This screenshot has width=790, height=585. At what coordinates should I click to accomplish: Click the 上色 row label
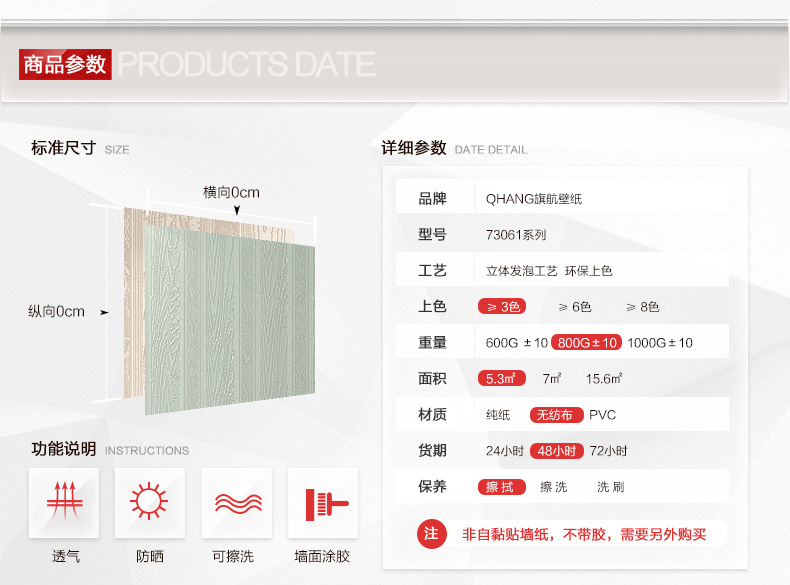pyautogui.click(x=432, y=306)
